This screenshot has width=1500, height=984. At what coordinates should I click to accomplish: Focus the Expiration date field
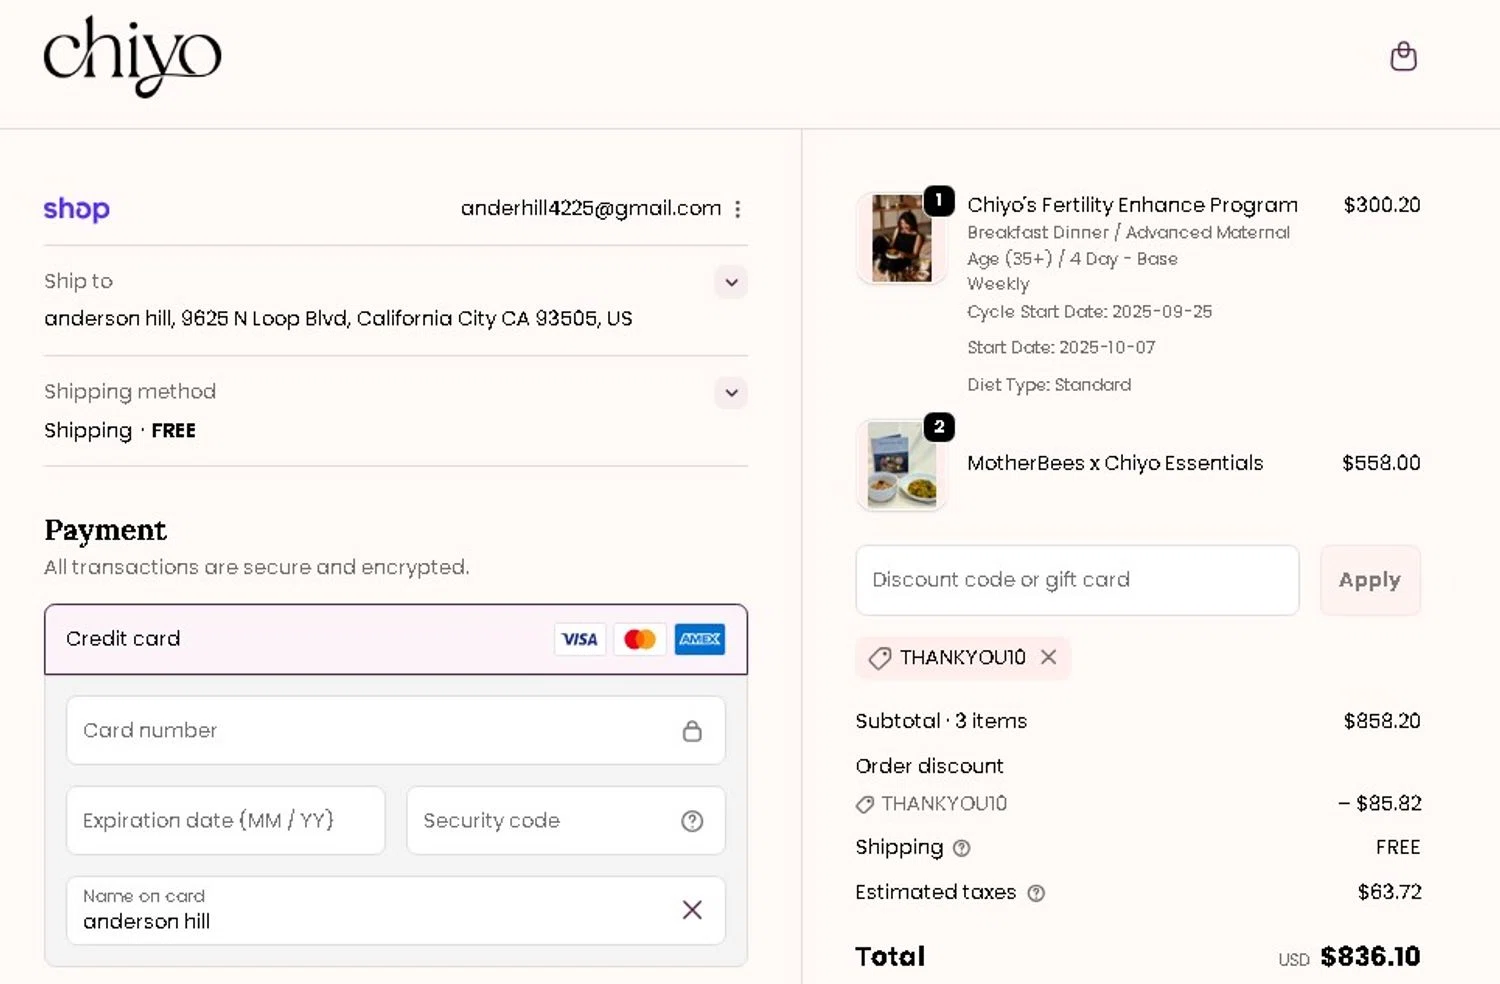(226, 820)
